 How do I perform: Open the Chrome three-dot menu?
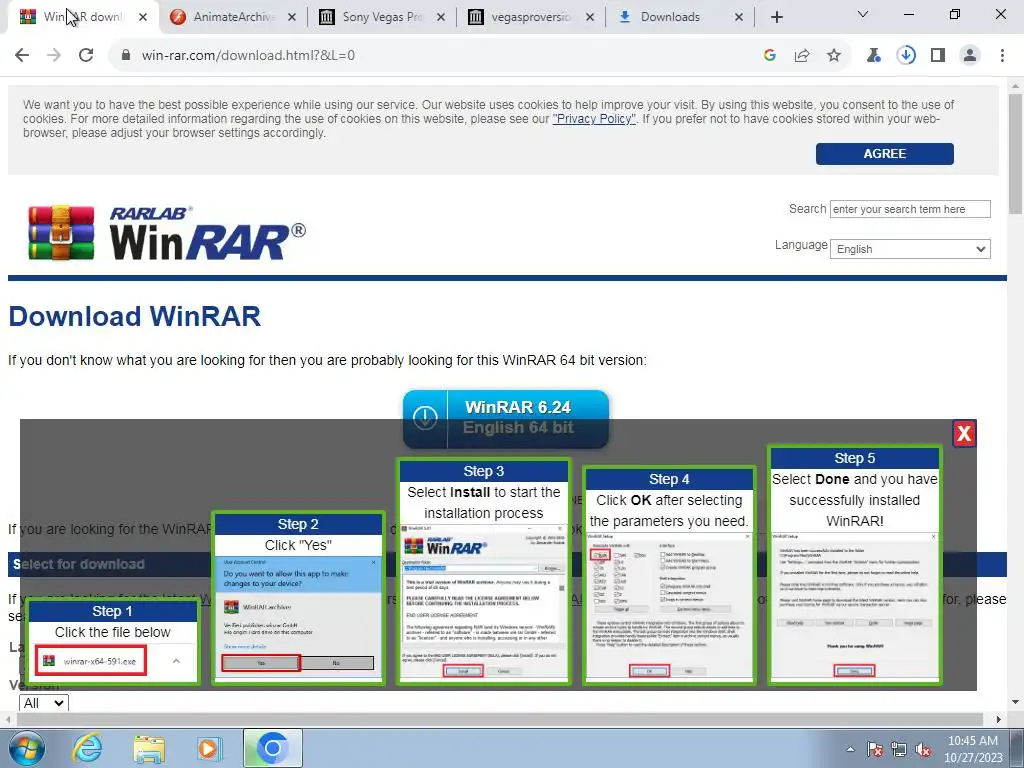(1002, 56)
